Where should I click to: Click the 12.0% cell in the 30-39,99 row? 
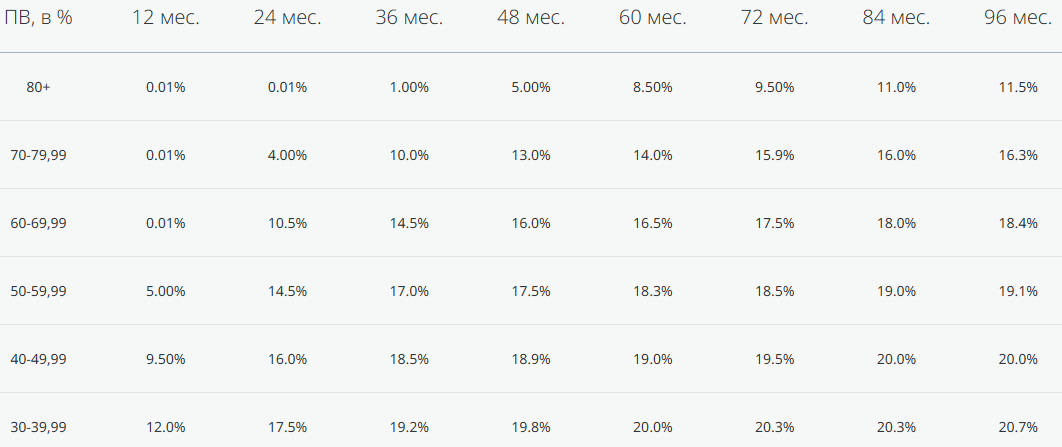[x=166, y=427]
